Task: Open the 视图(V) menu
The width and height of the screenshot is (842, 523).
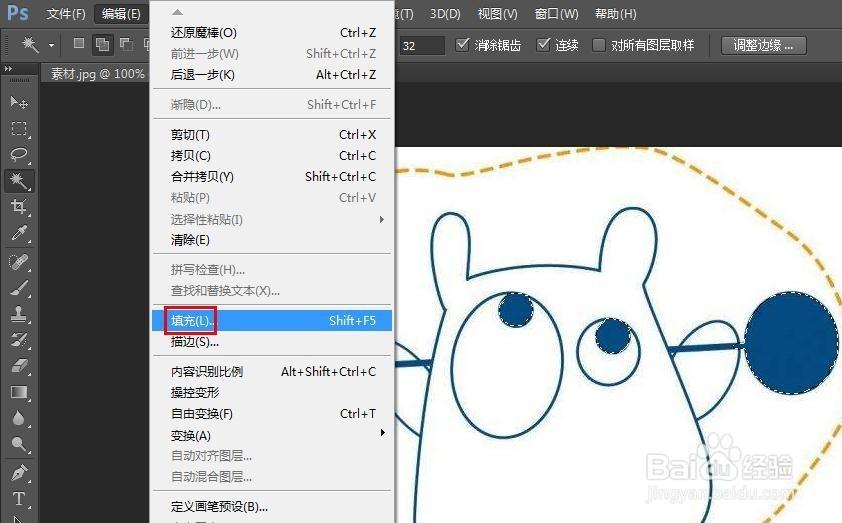Action: 497,13
